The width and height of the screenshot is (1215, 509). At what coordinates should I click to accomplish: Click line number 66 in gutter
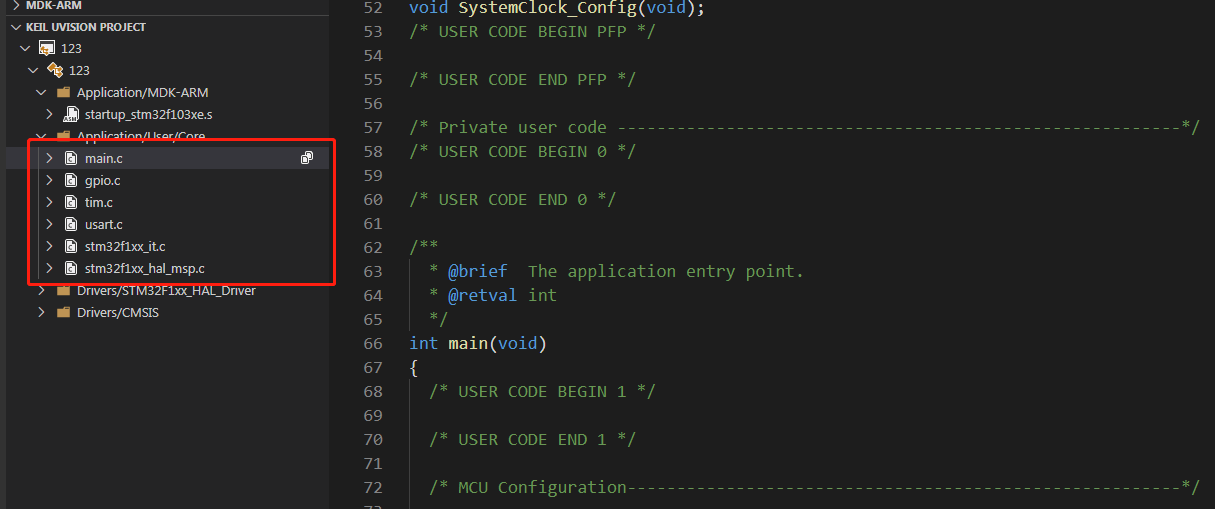372,343
